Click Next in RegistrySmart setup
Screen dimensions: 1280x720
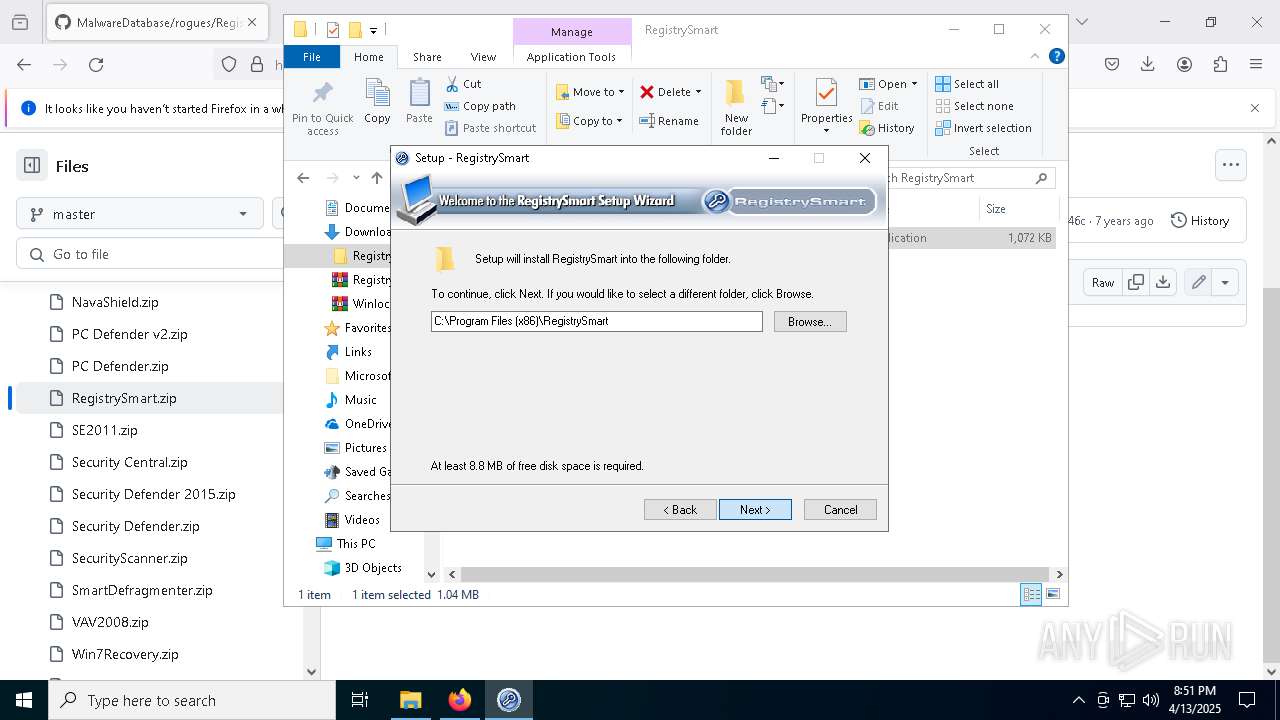(755, 510)
